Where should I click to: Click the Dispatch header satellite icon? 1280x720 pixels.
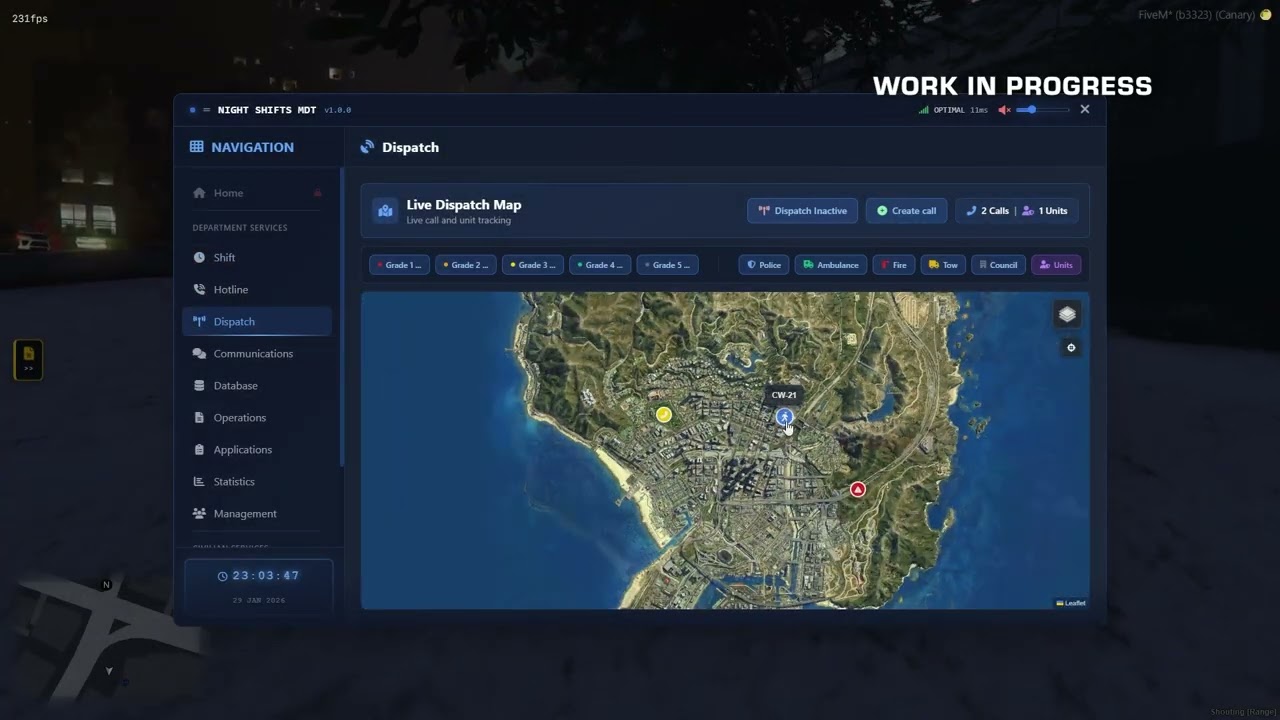click(367, 147)
